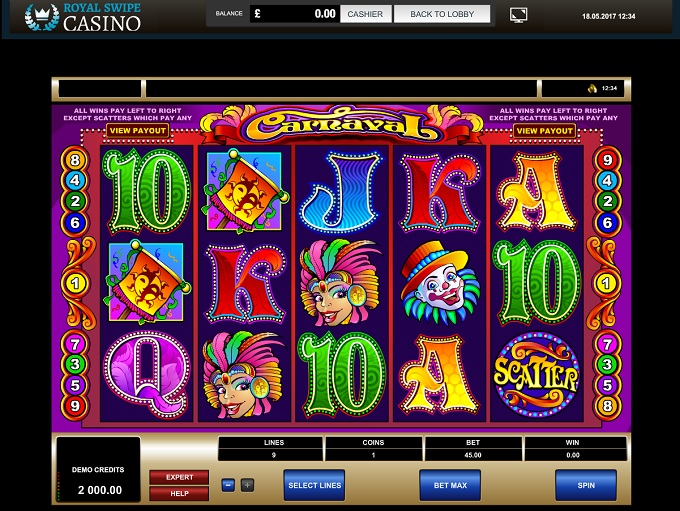Spin the reels

586,485
